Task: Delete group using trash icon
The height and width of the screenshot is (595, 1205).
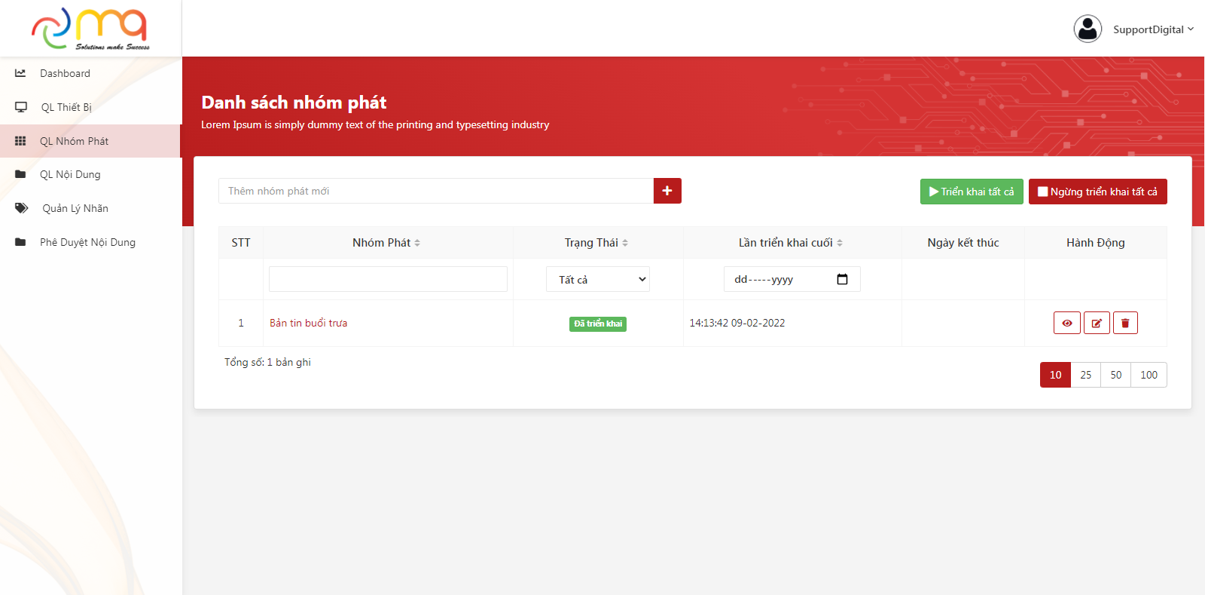Action: click(x=1125, y=323)
